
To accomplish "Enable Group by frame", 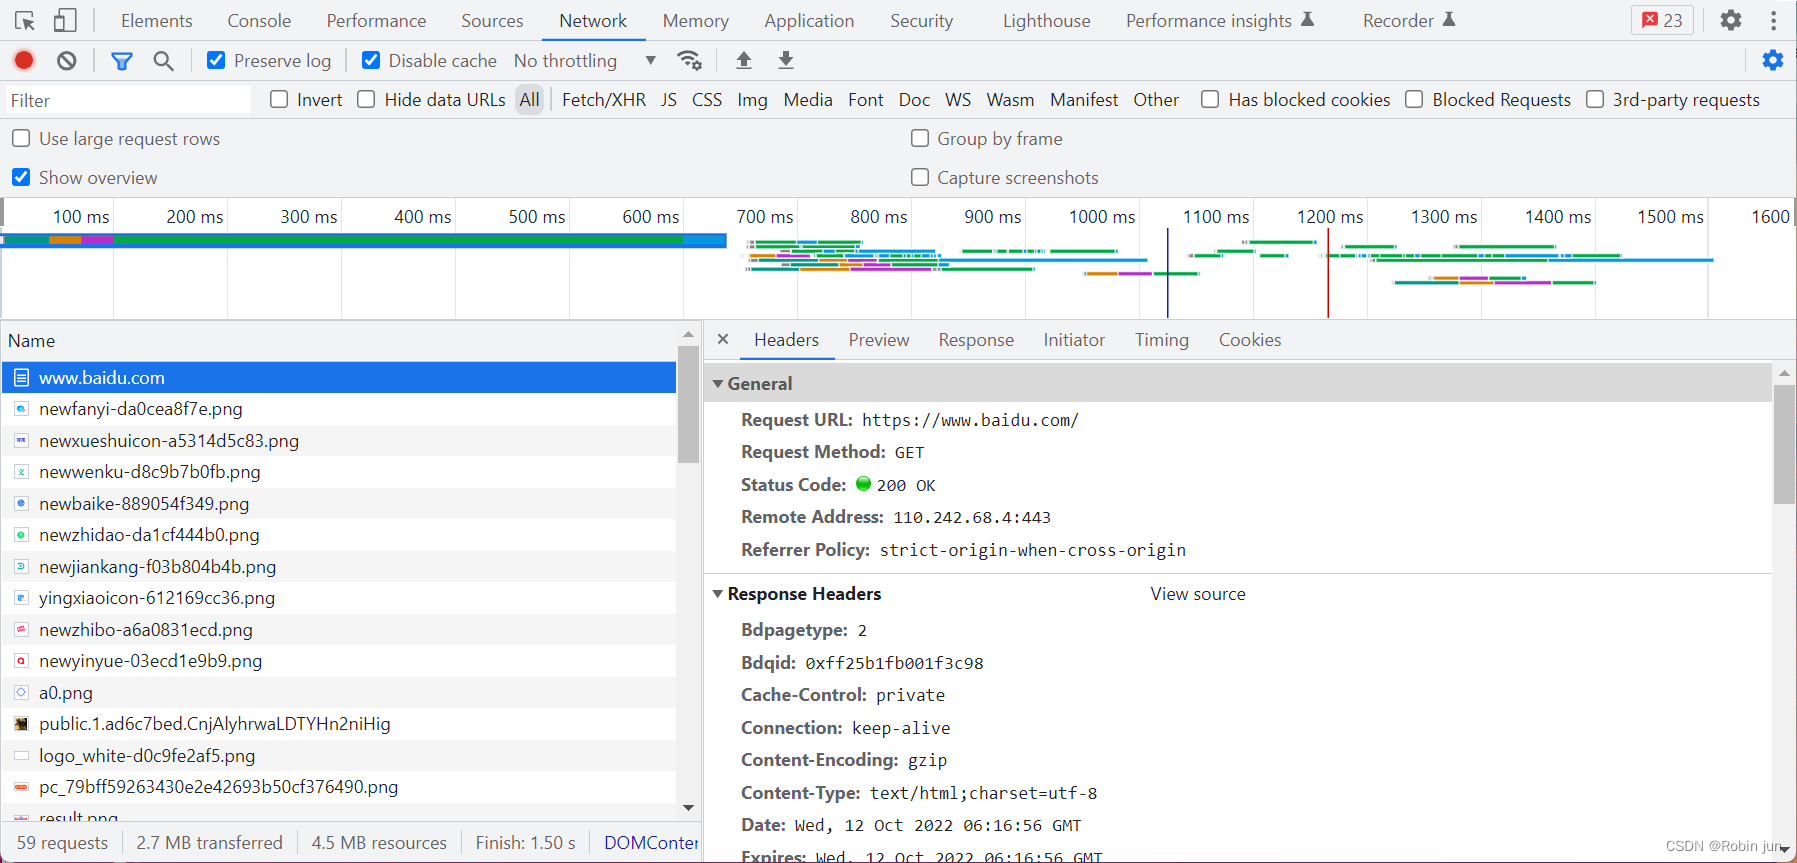I will (920, 138).
